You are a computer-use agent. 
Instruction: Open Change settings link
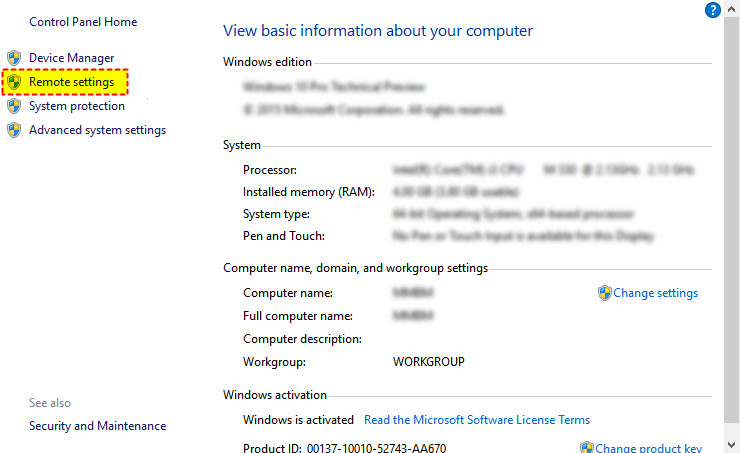click(x=656, y=293)
